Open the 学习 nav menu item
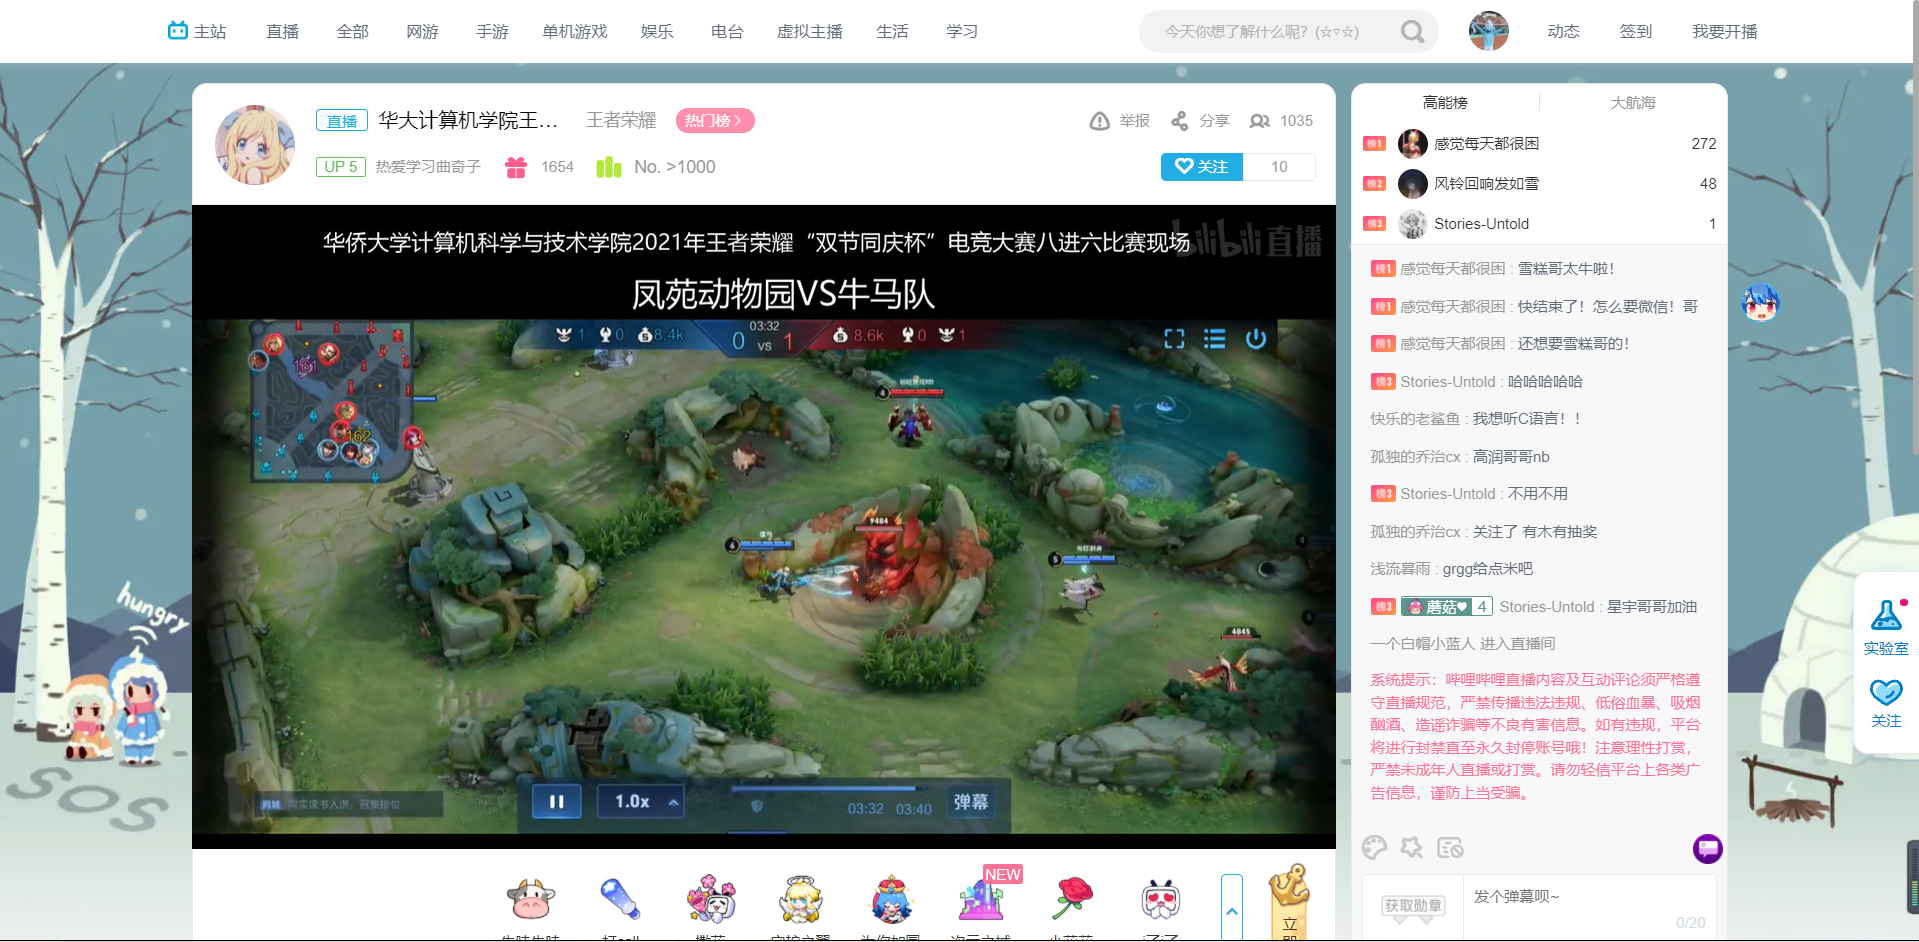Screen dimensions: 1919x942 pyautogui.click(x=962, y=32)
